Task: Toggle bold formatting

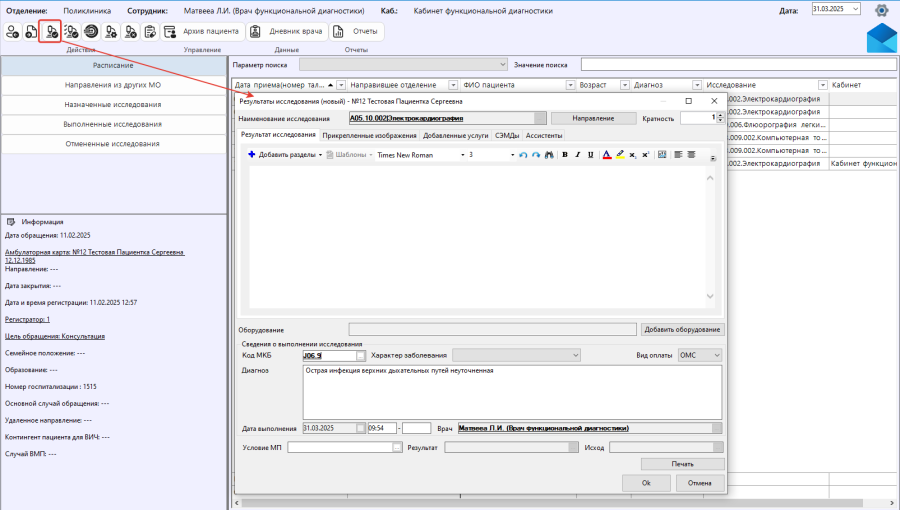Action: pos(565,155)
